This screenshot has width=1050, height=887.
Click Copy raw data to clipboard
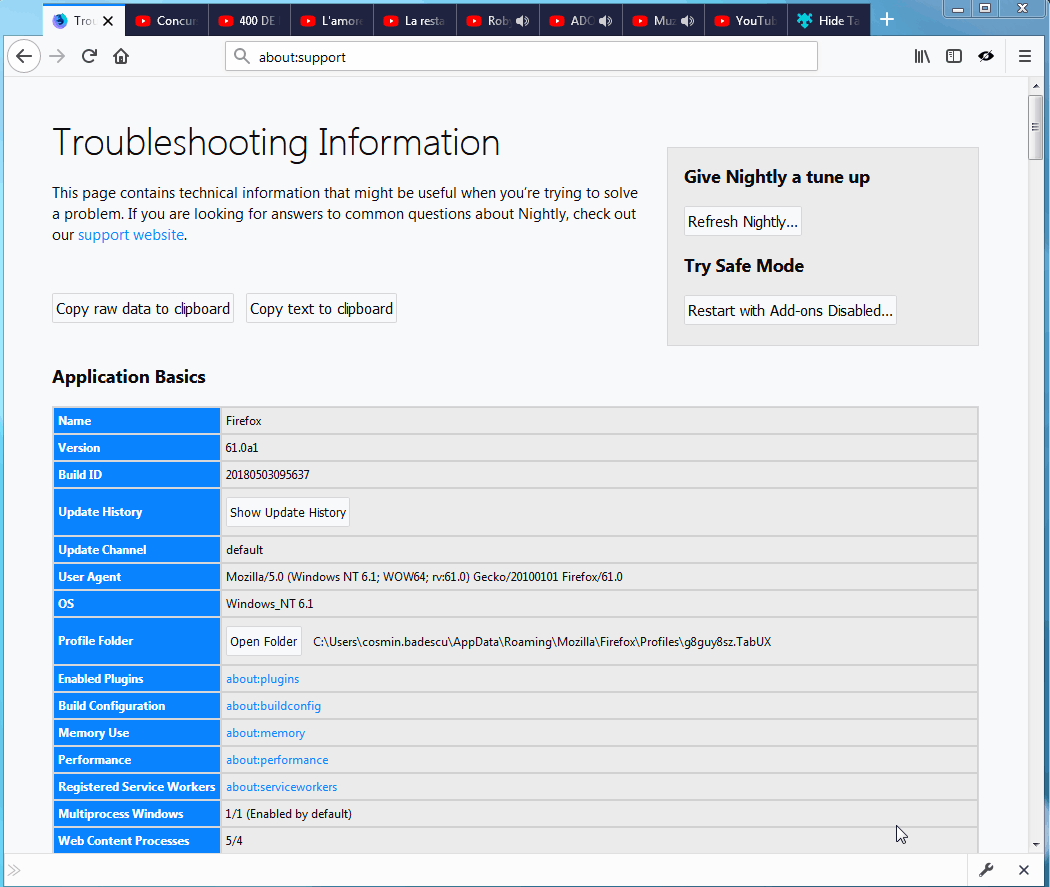tap(142, 308)
